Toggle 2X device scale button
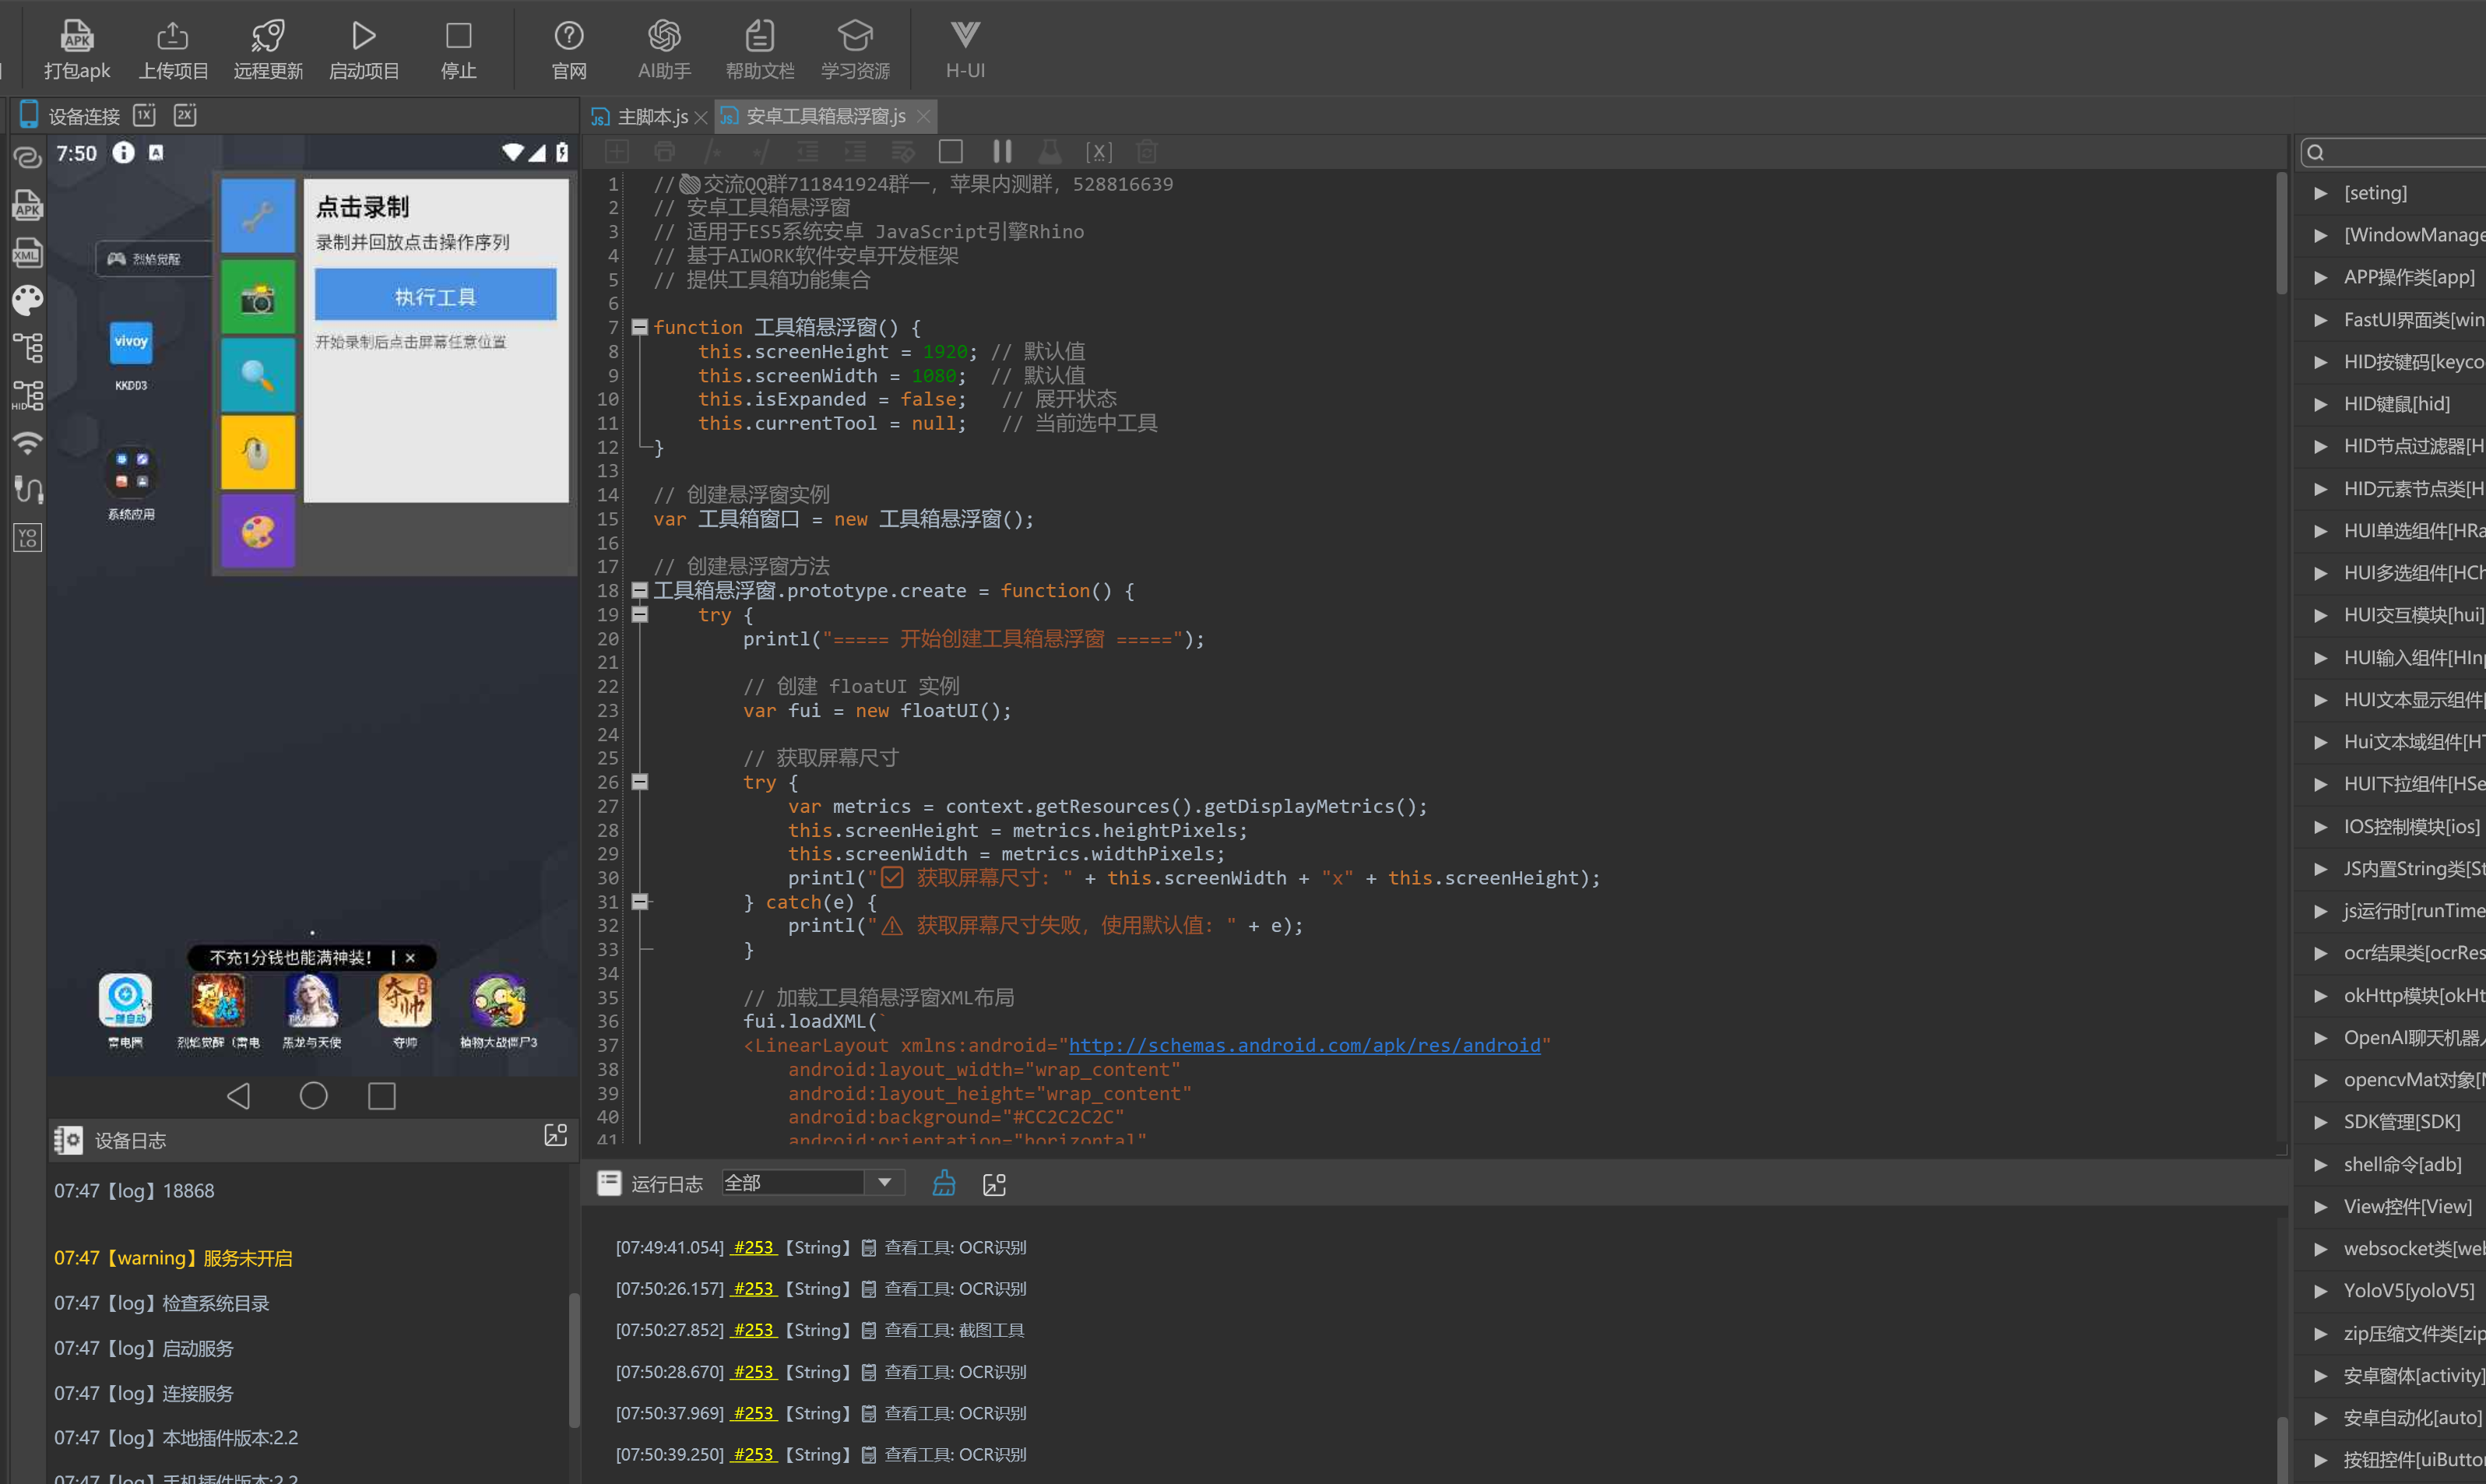2486x1484 pixels. pyautogui.click(x=185, y=115)
